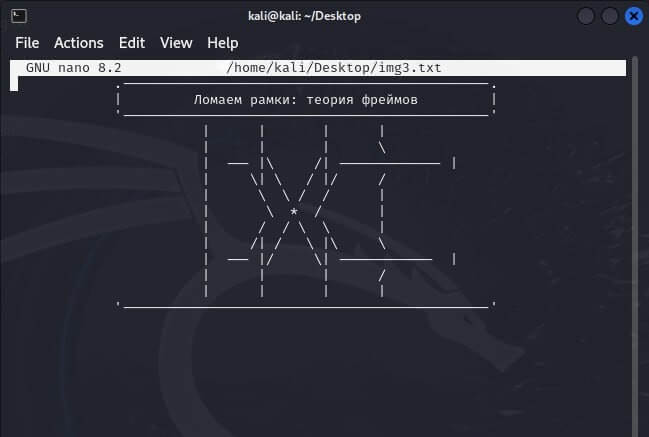Click the window title kali@kali: ~/Desktop

(x=304, y=16)
